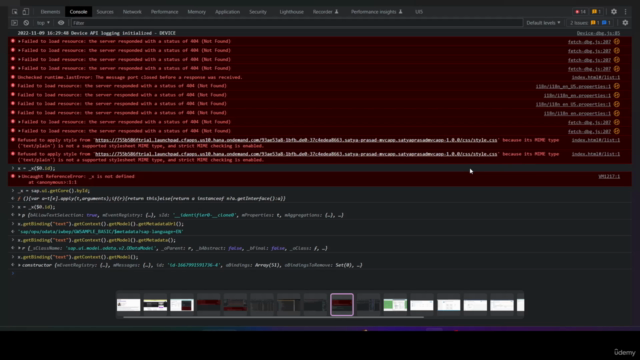This screenshot has height=360, width=640.
Task: Activate the inspect element picker icon
Action: pos(15,12)
